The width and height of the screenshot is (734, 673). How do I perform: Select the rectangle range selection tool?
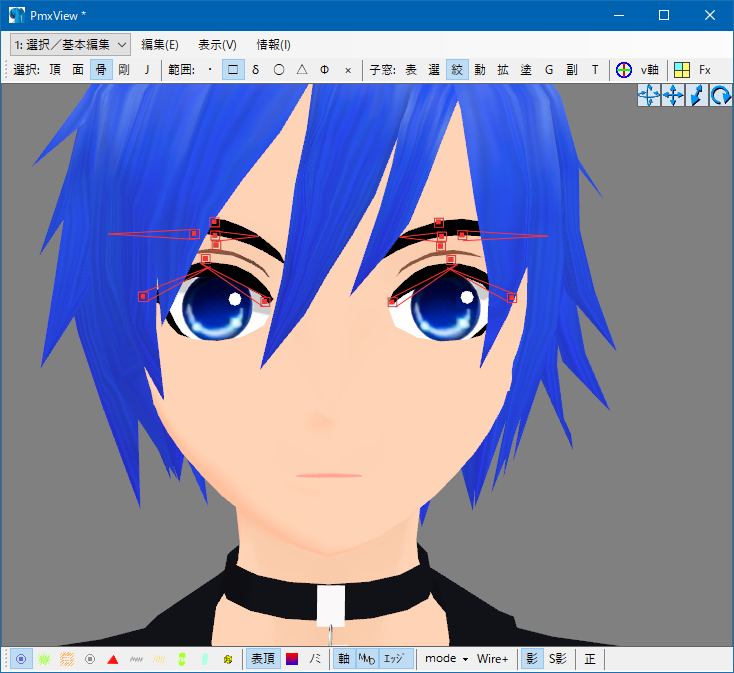tap(233, 70)
